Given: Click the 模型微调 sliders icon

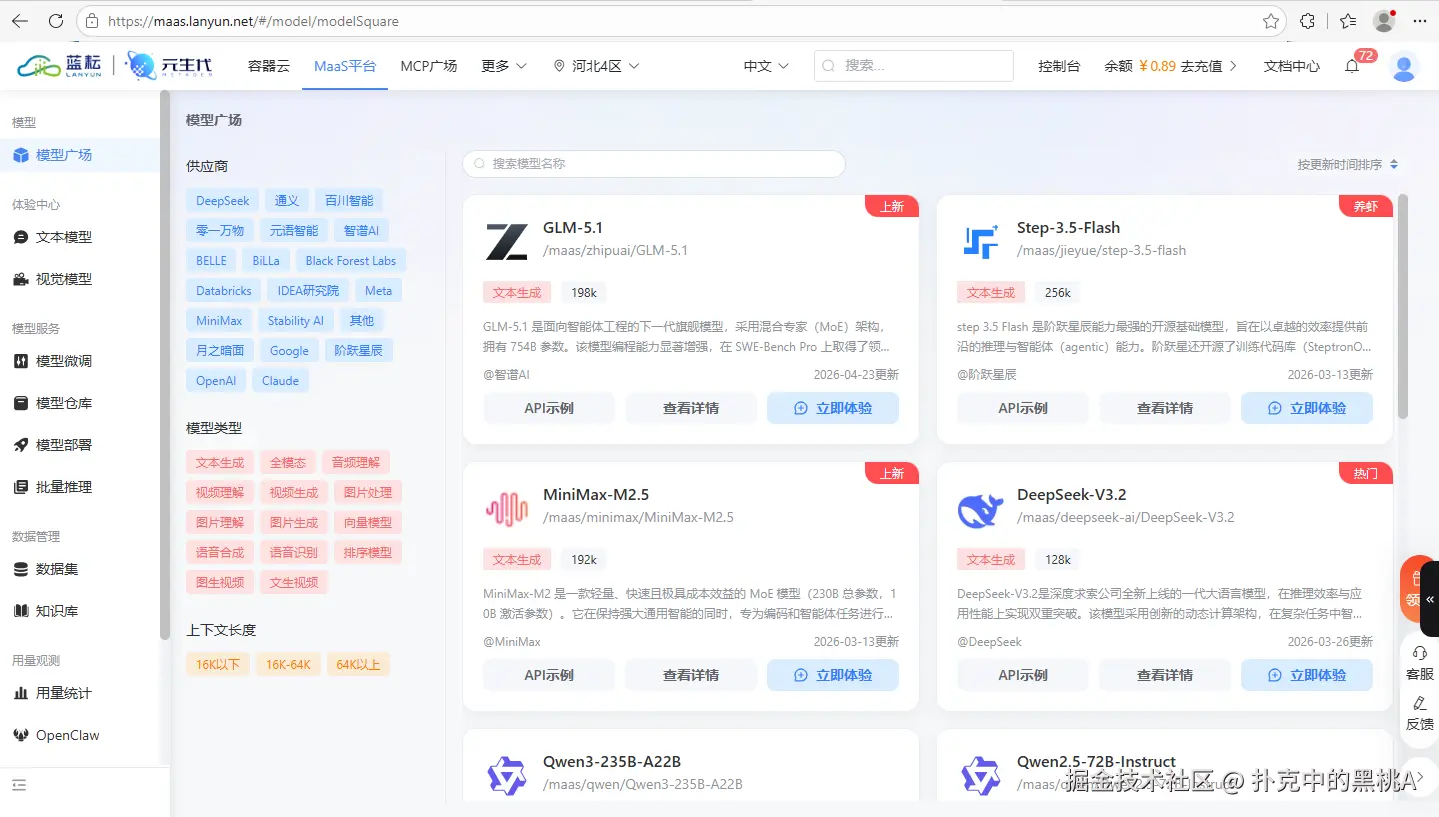Looking at the screenshot, I should tap(20, 361).
